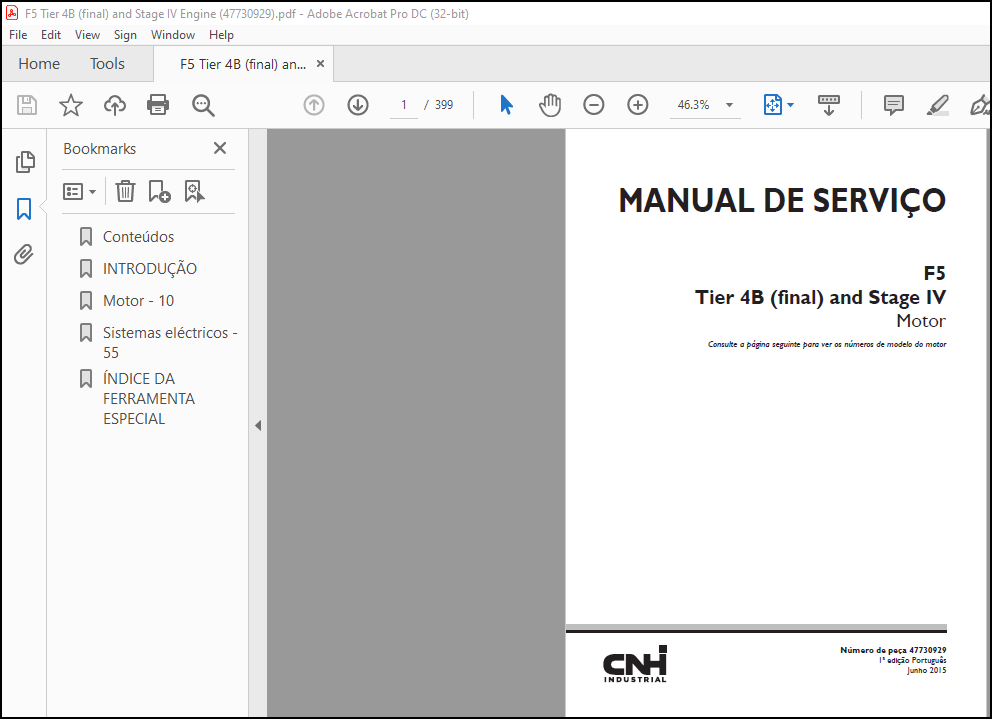Collapse the navigation pane arrow

pyautogui.click(x=257, y=425)
